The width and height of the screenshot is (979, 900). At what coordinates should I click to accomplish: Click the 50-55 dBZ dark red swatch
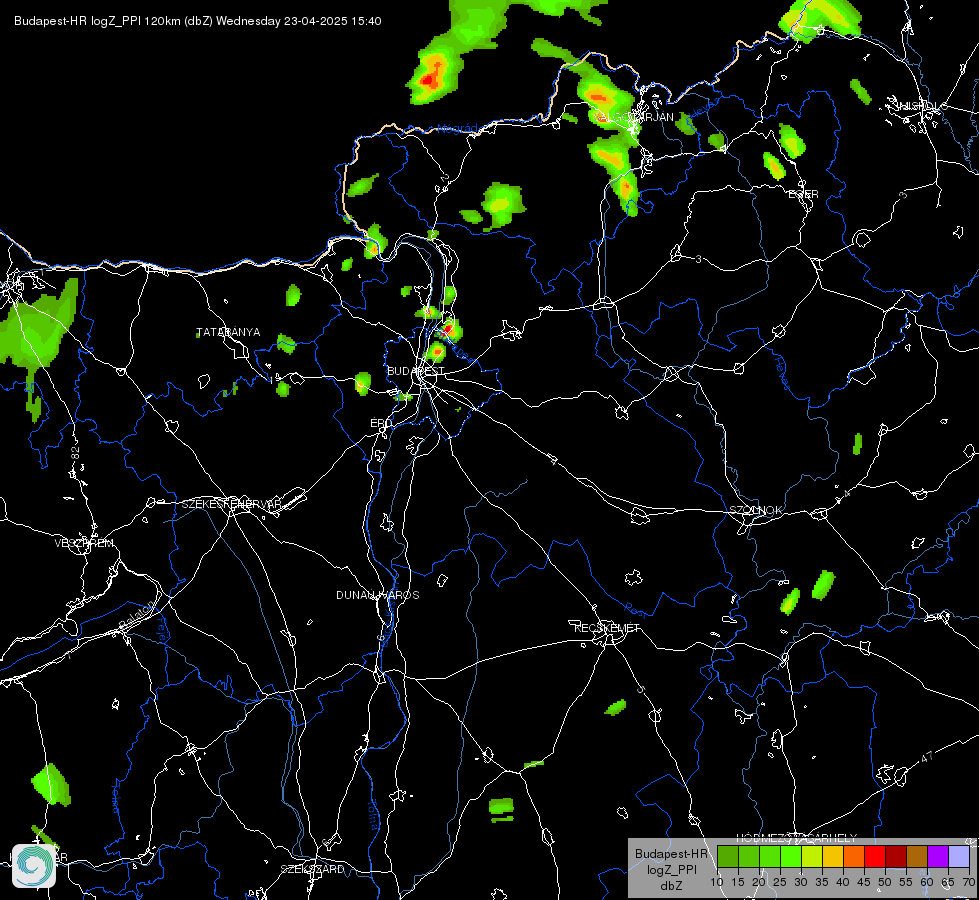tap(896, 856)
